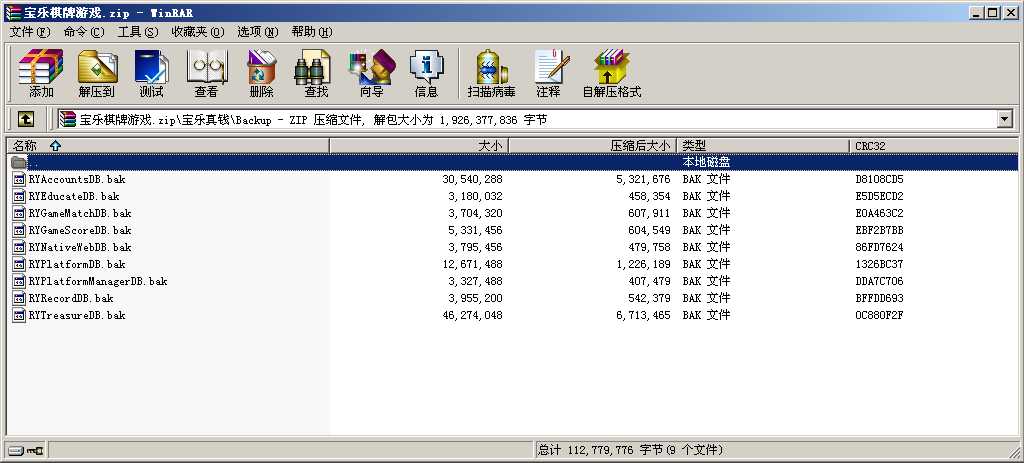The height and width of the screenshot is (463, 1024).
Task: Sort by the 类型 column header
Action: (763, 146)
